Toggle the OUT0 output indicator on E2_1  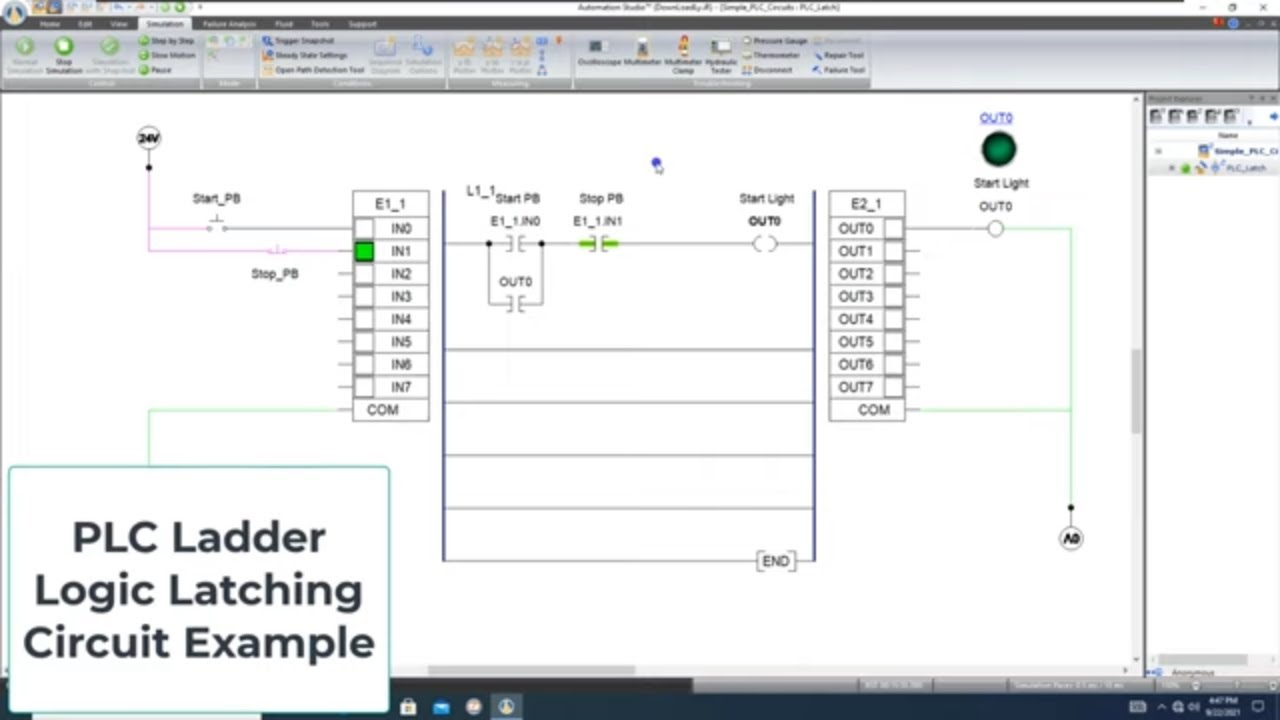point(893,229)
